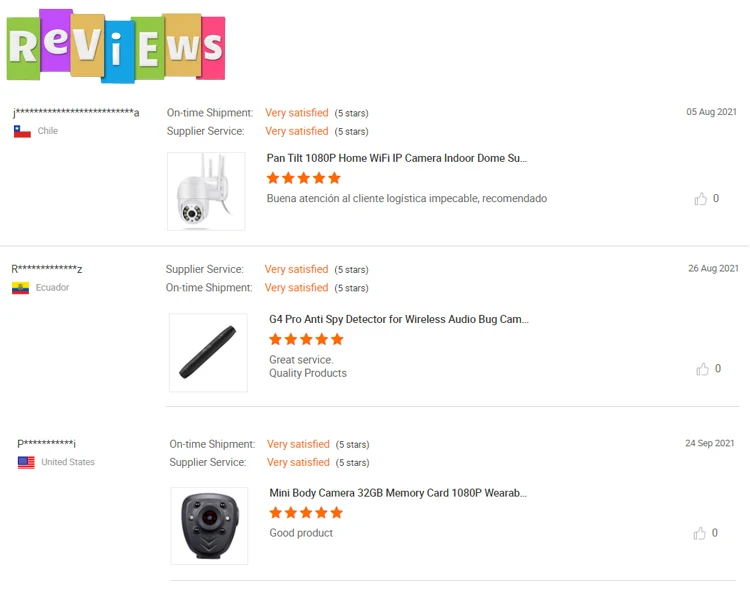Image resolution: width=750 pixels, height=595 pixels.
Task: Open Mini Body Camera 32GB product link
Action: click(x=398, y=493)
